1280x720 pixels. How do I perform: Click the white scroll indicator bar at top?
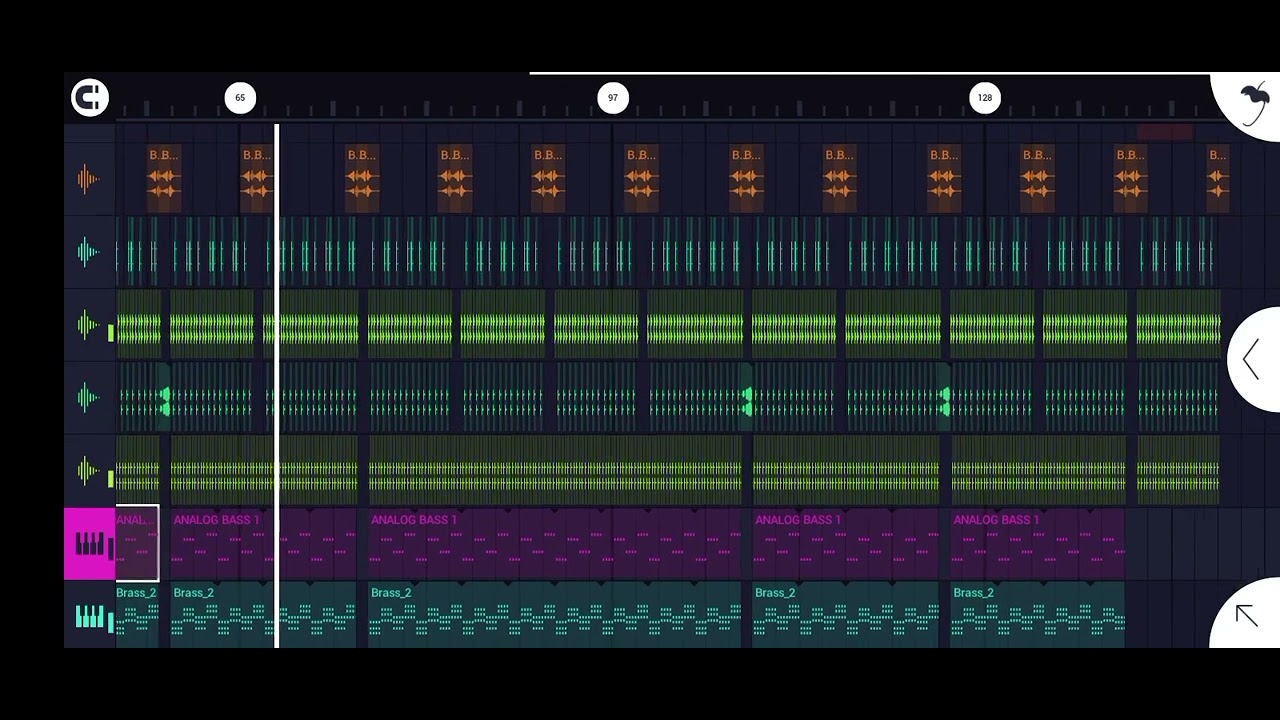[x=869, y=74]
